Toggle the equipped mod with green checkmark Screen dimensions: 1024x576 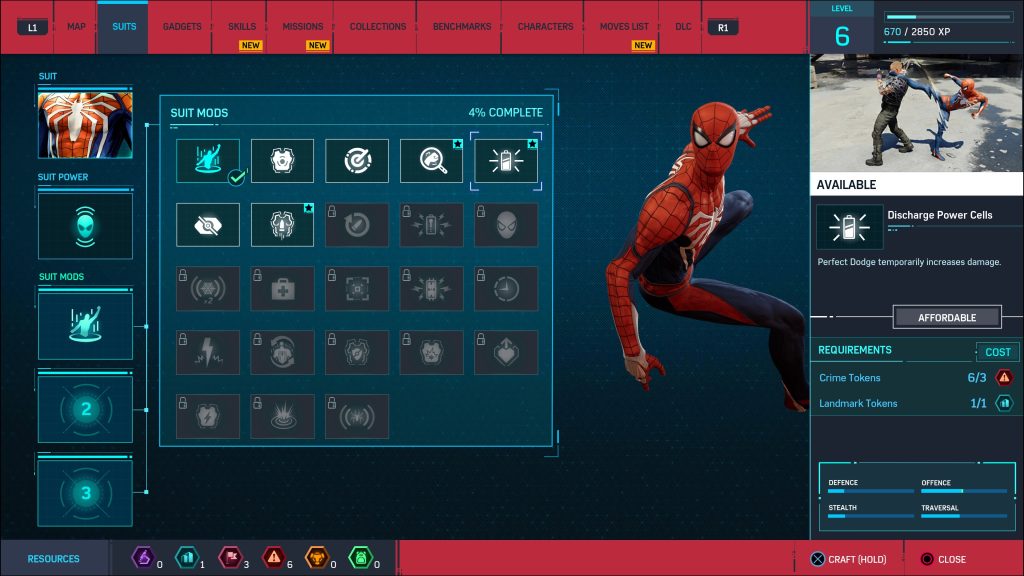pyautogui.click(x=208, y=161)
